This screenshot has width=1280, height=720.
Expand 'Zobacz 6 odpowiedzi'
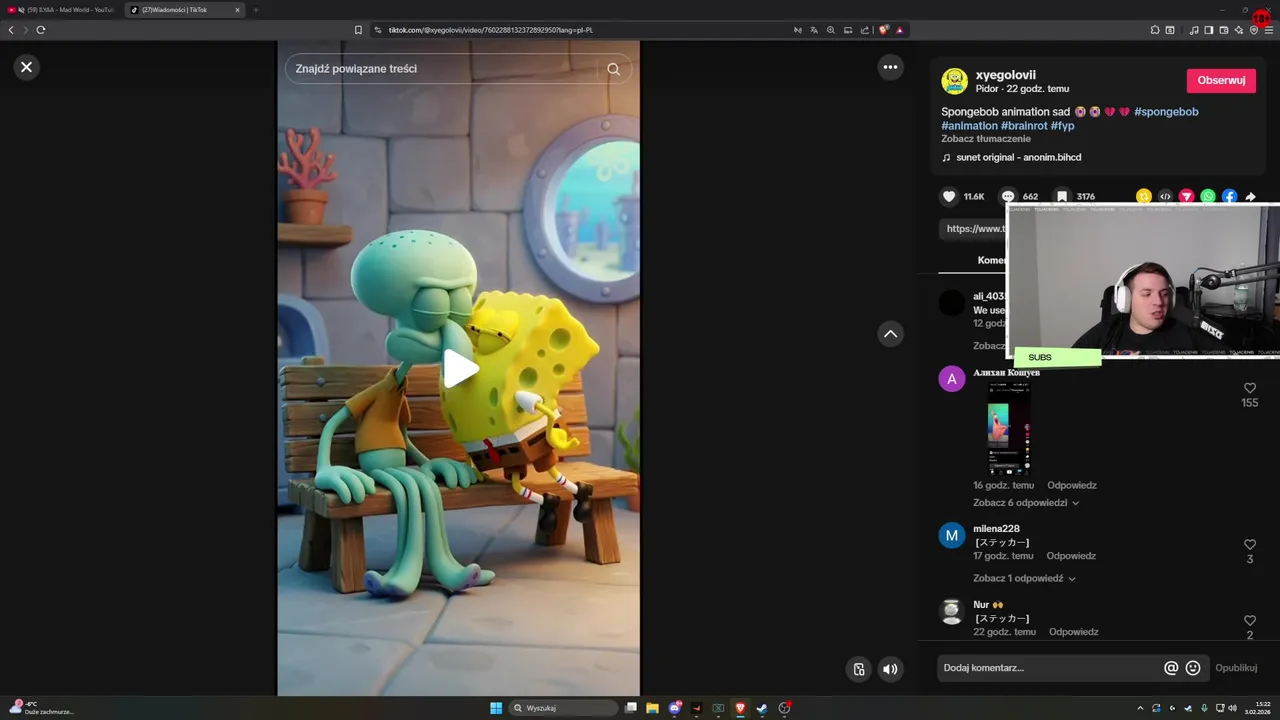coord(1026,503)
